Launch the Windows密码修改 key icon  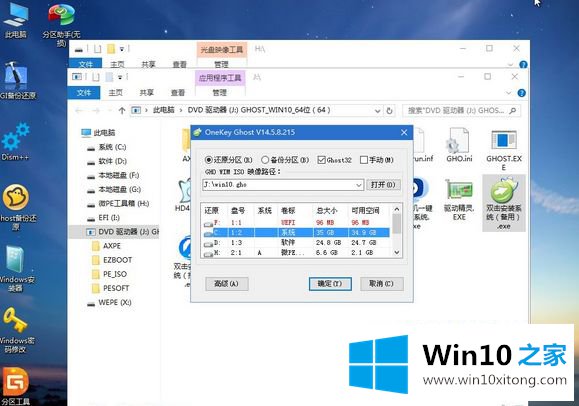coord(16,329)
